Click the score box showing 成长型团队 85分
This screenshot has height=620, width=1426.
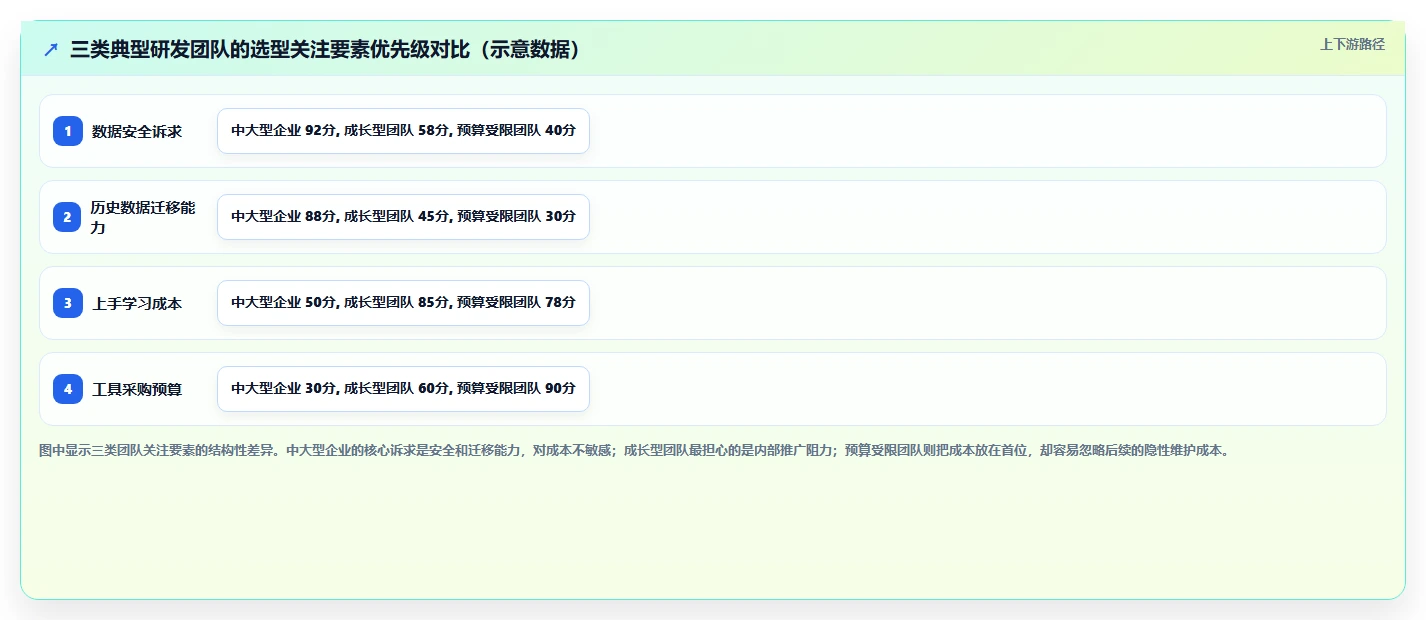[403, 303]
